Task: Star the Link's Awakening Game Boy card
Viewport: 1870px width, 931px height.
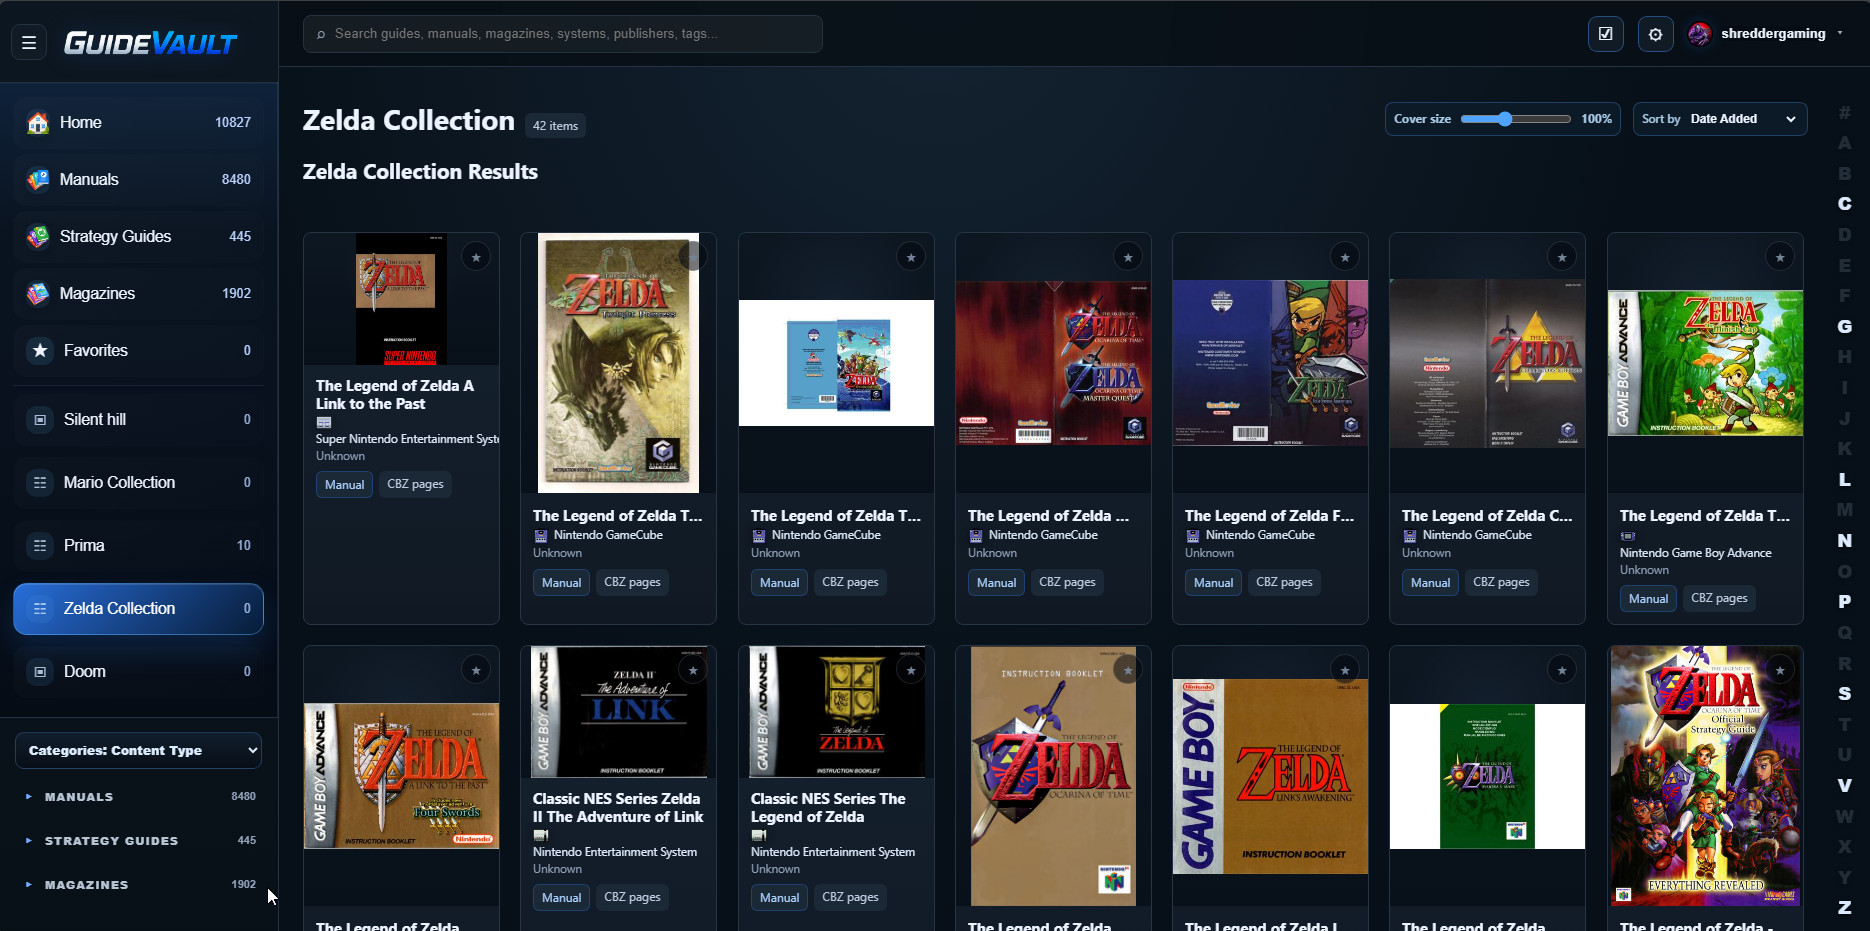Action: tap(1345, 670)
